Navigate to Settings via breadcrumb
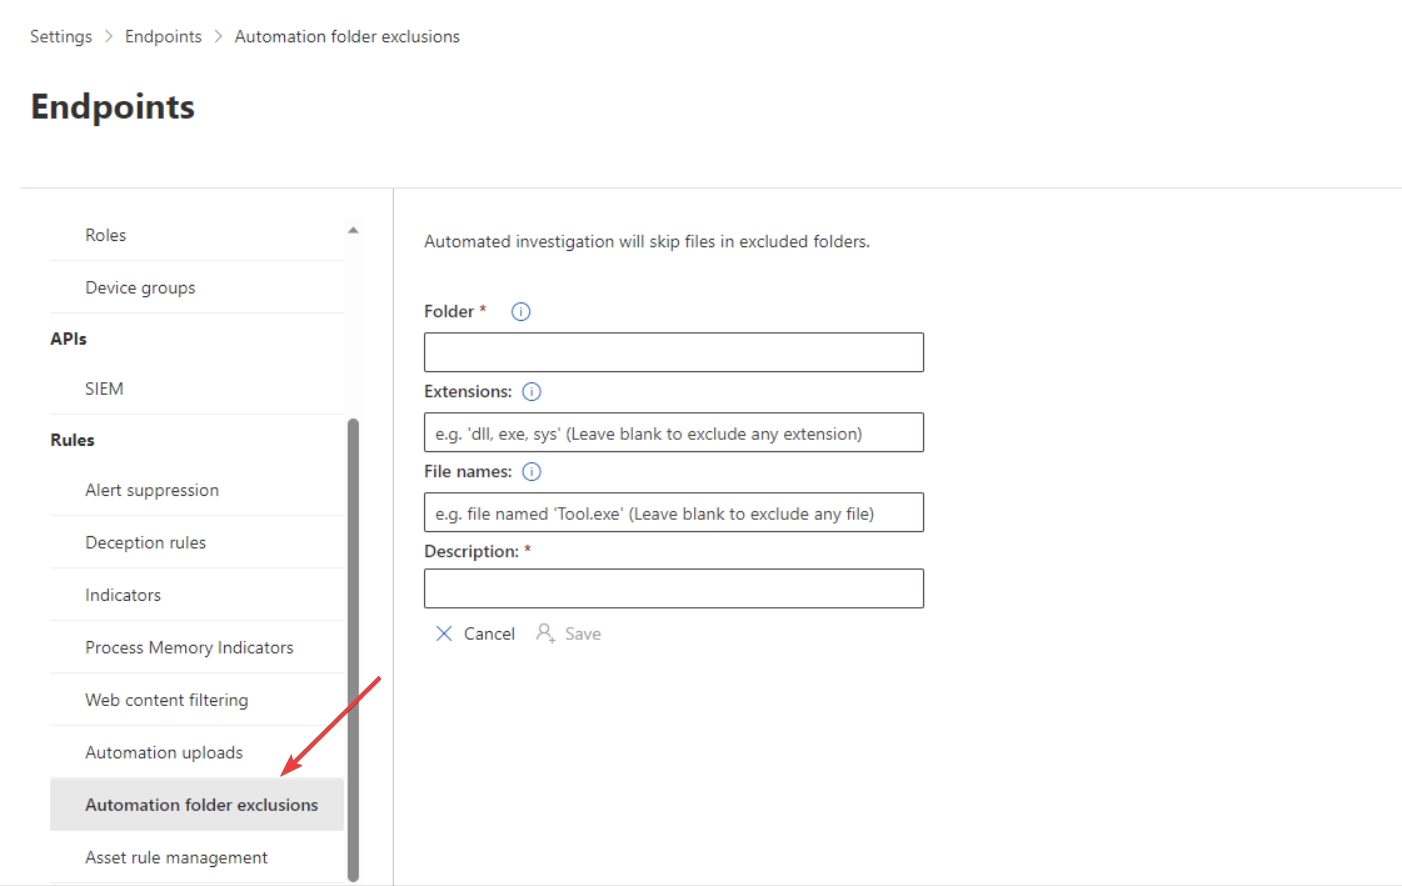Screen dimensions: 1402x886 click(60, 36)
